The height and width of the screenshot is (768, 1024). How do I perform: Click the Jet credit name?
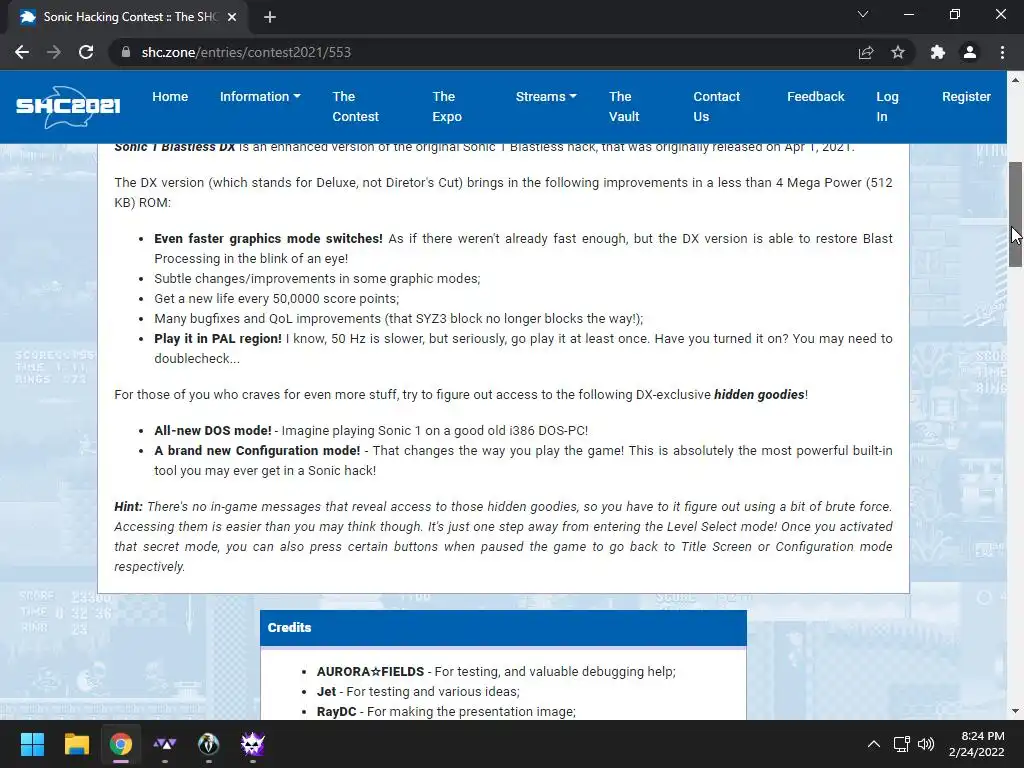pos(327,692)
